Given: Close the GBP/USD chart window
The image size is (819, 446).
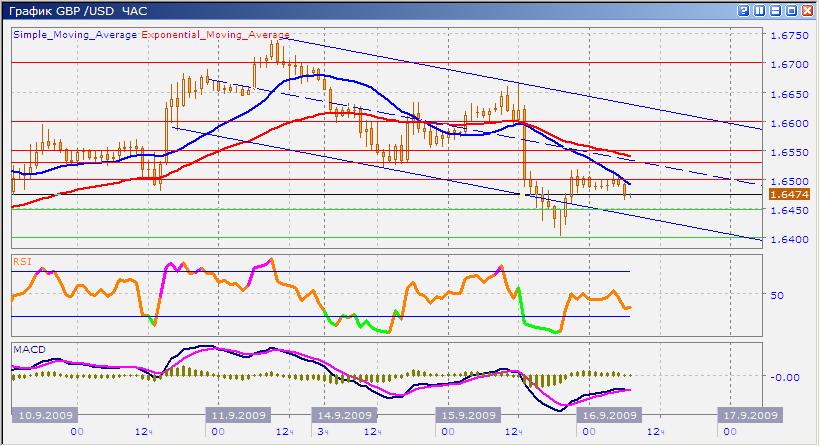Looking at the screenshot, I should pyautogui.click(x=807, y=10).
